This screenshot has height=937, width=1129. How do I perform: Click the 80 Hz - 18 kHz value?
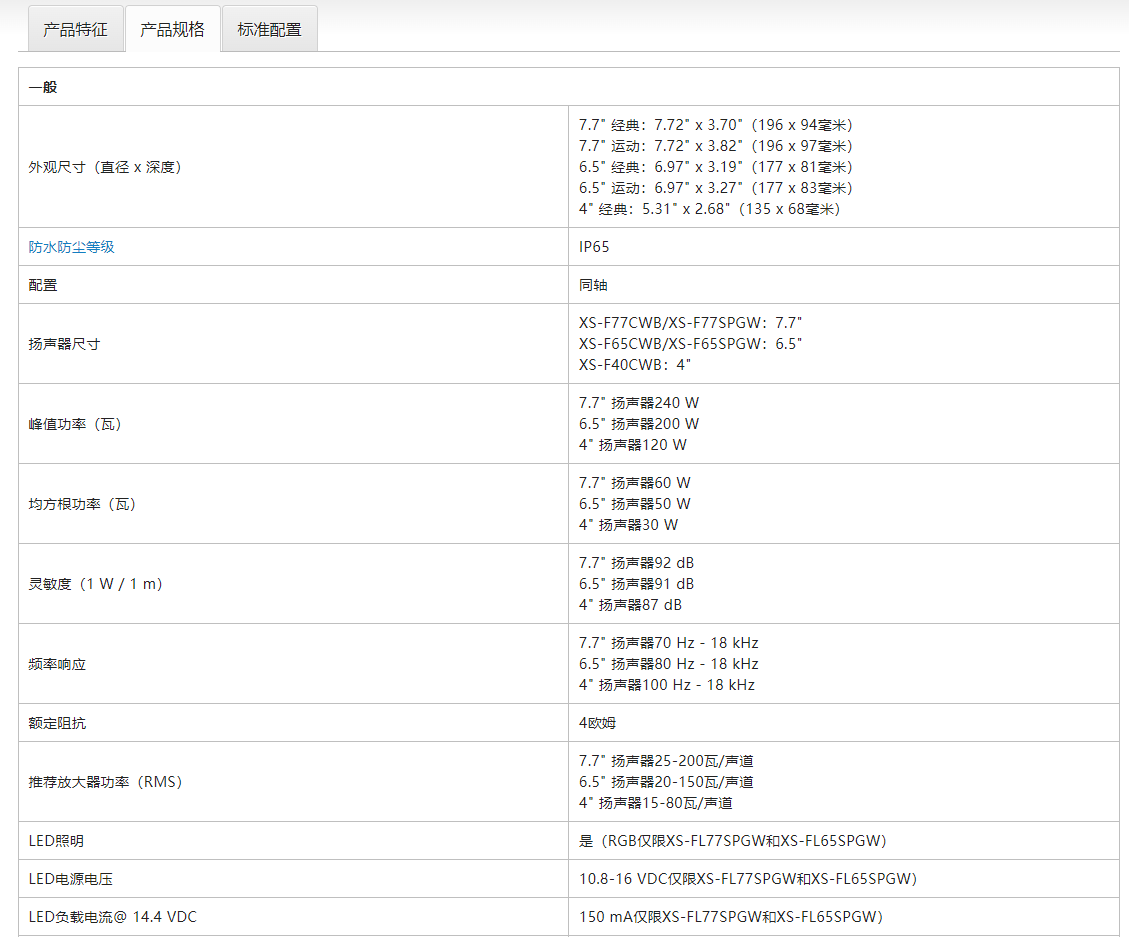pos(706,664)
